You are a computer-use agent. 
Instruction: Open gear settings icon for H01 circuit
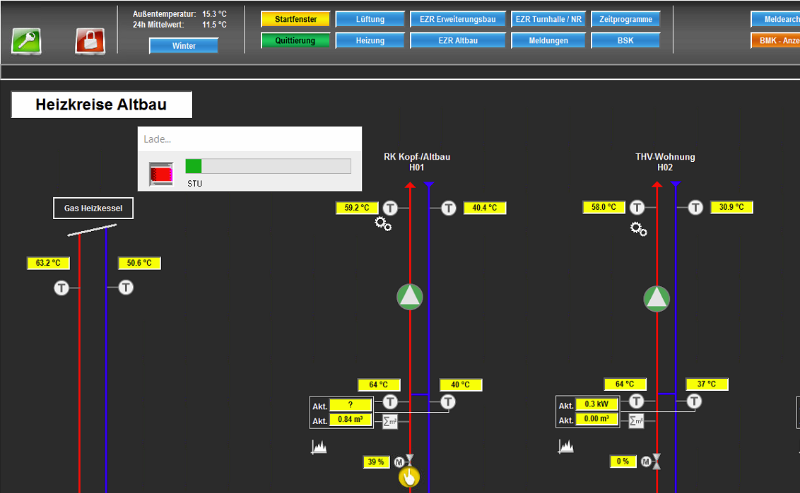pyautogui.click(x=383, y=224)
